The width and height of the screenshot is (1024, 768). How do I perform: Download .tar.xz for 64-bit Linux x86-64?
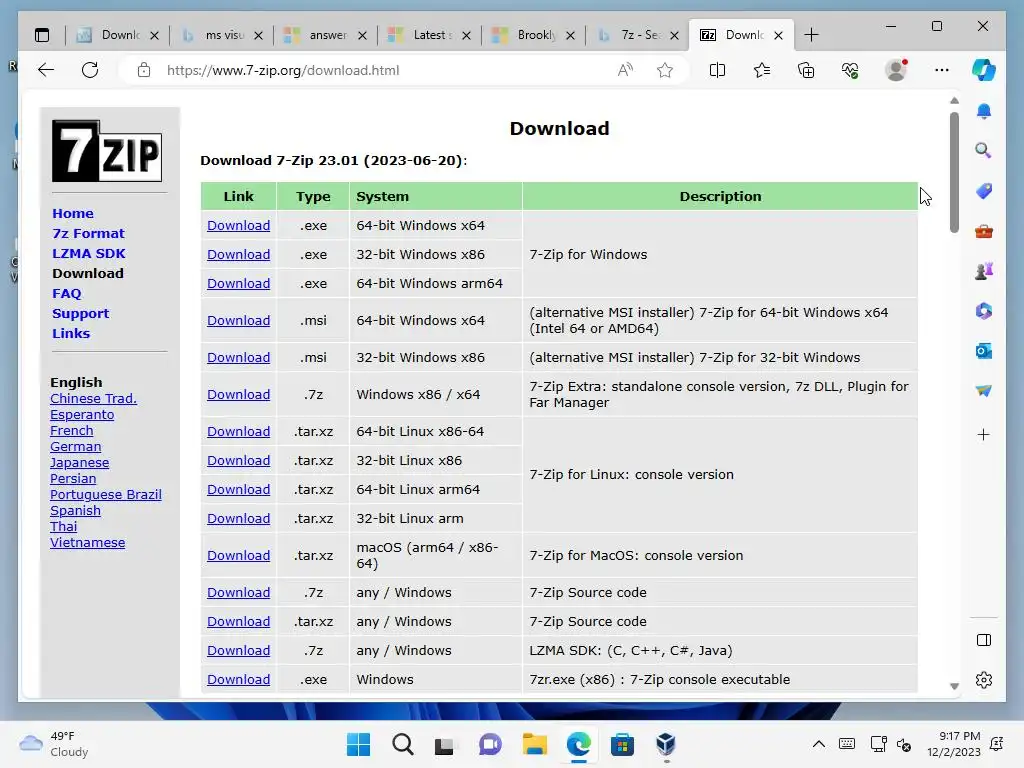pos(238,432)
